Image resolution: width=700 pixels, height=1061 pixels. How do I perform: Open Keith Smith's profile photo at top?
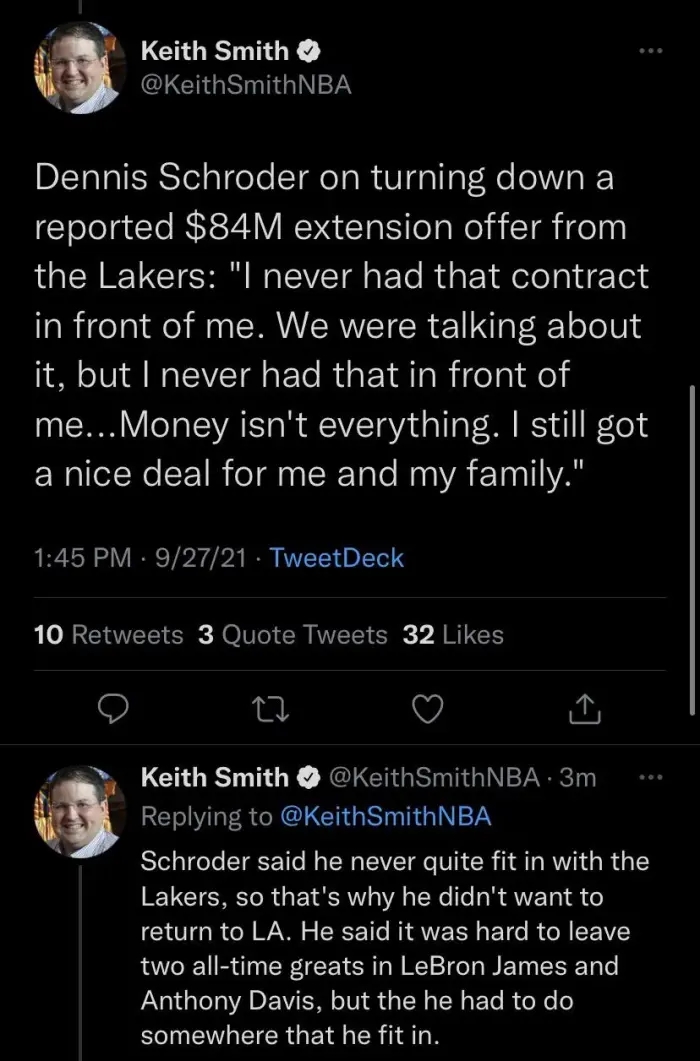[80, 67]
